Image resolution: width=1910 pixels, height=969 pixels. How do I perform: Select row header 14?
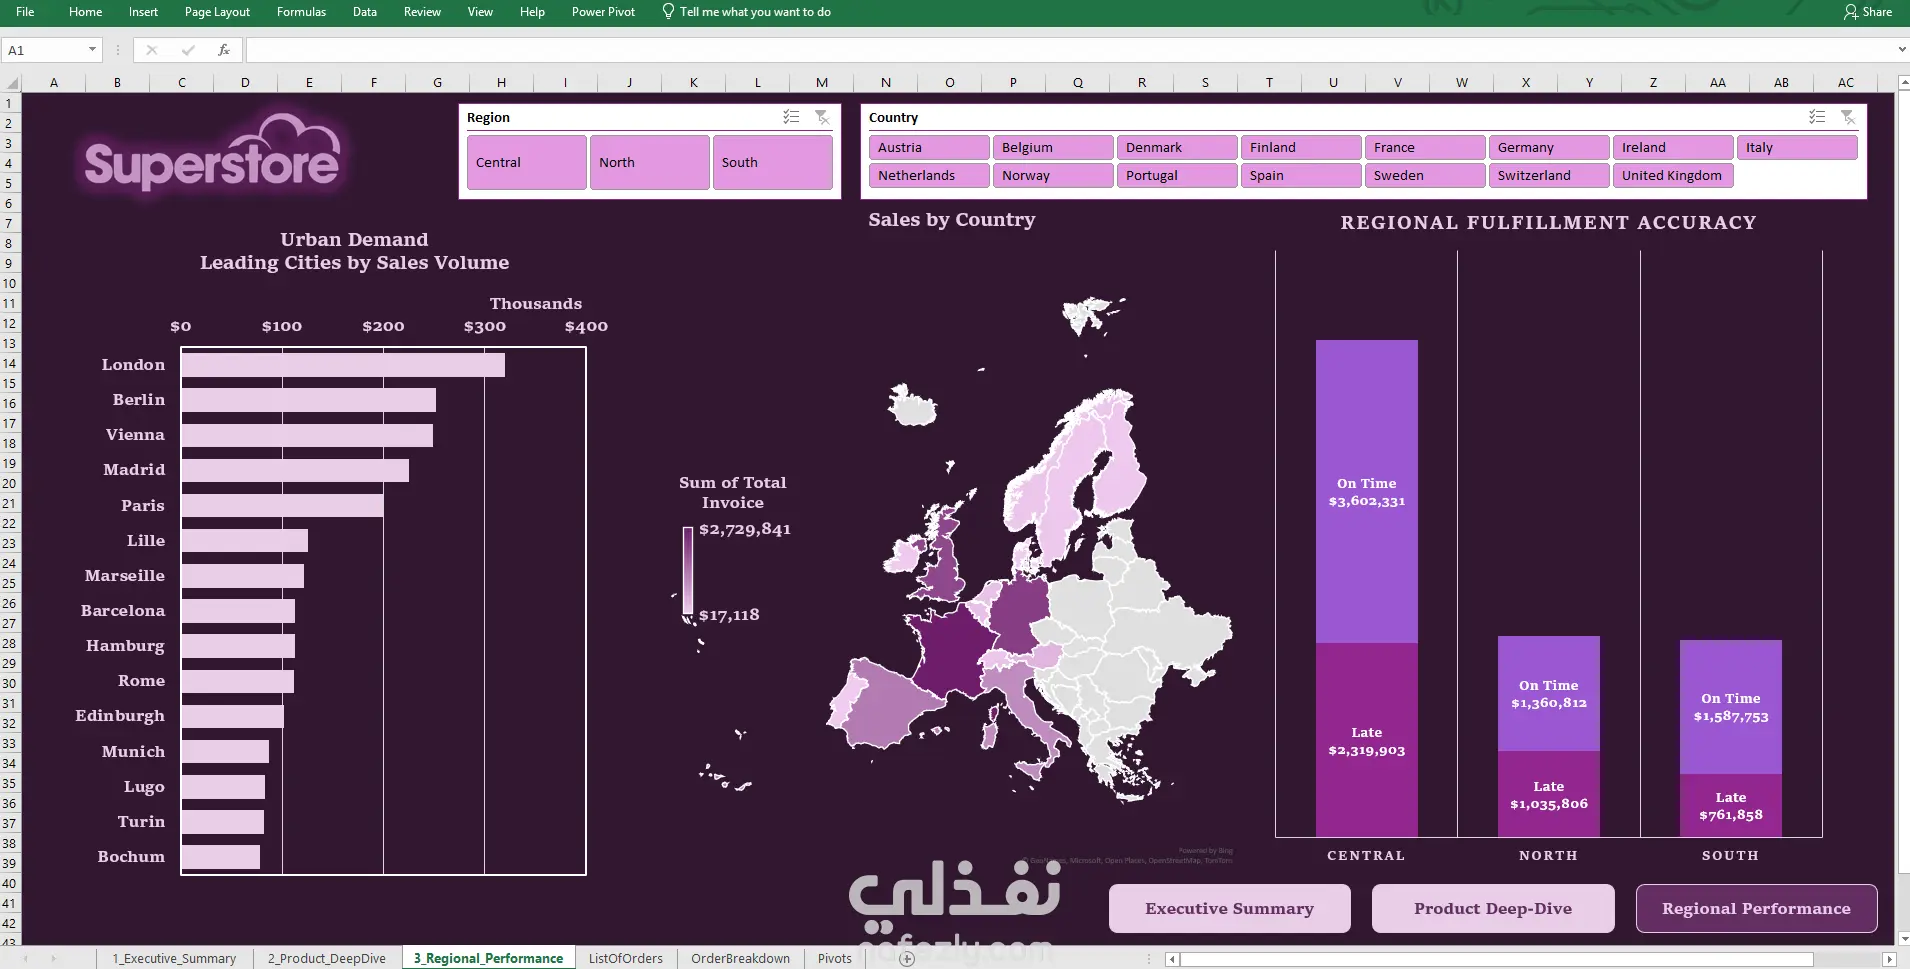click(10, 363)
